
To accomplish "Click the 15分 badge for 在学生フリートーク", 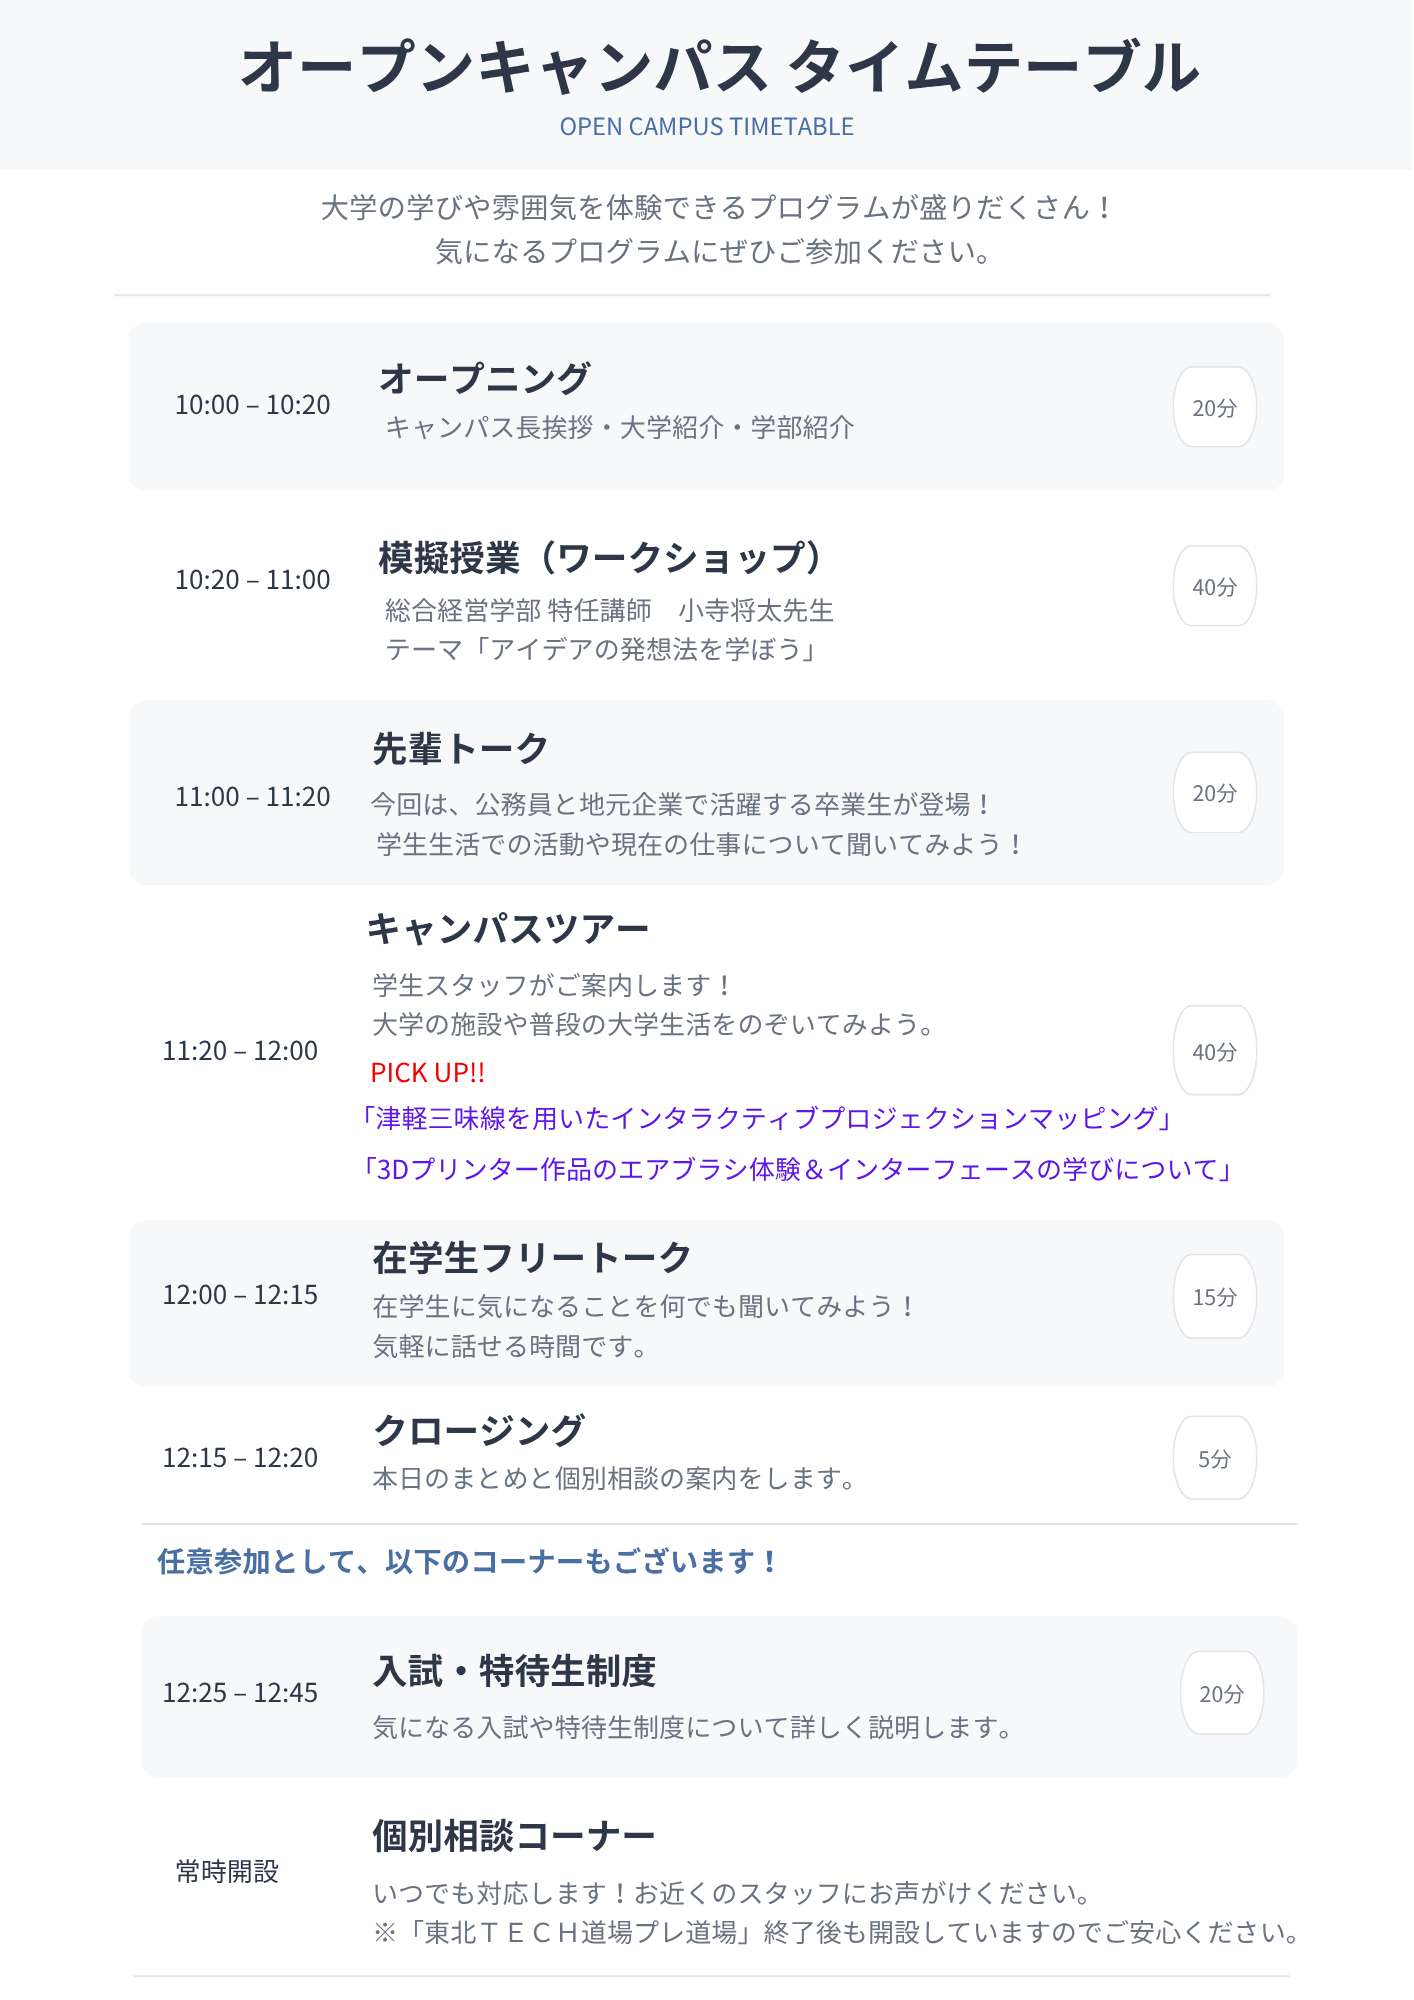I will (x=1214, y=1296).
